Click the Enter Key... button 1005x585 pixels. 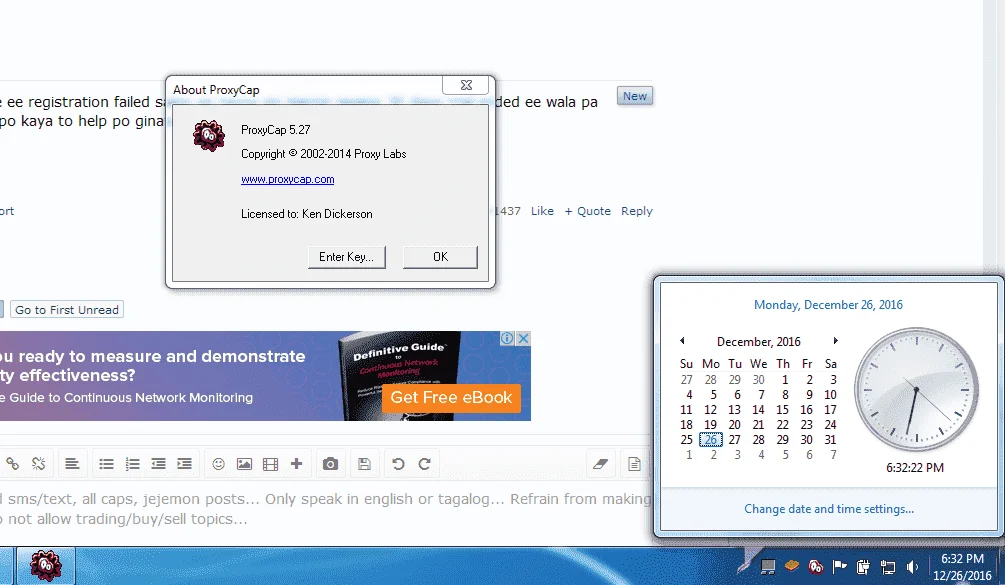click(x=346, y=257)
